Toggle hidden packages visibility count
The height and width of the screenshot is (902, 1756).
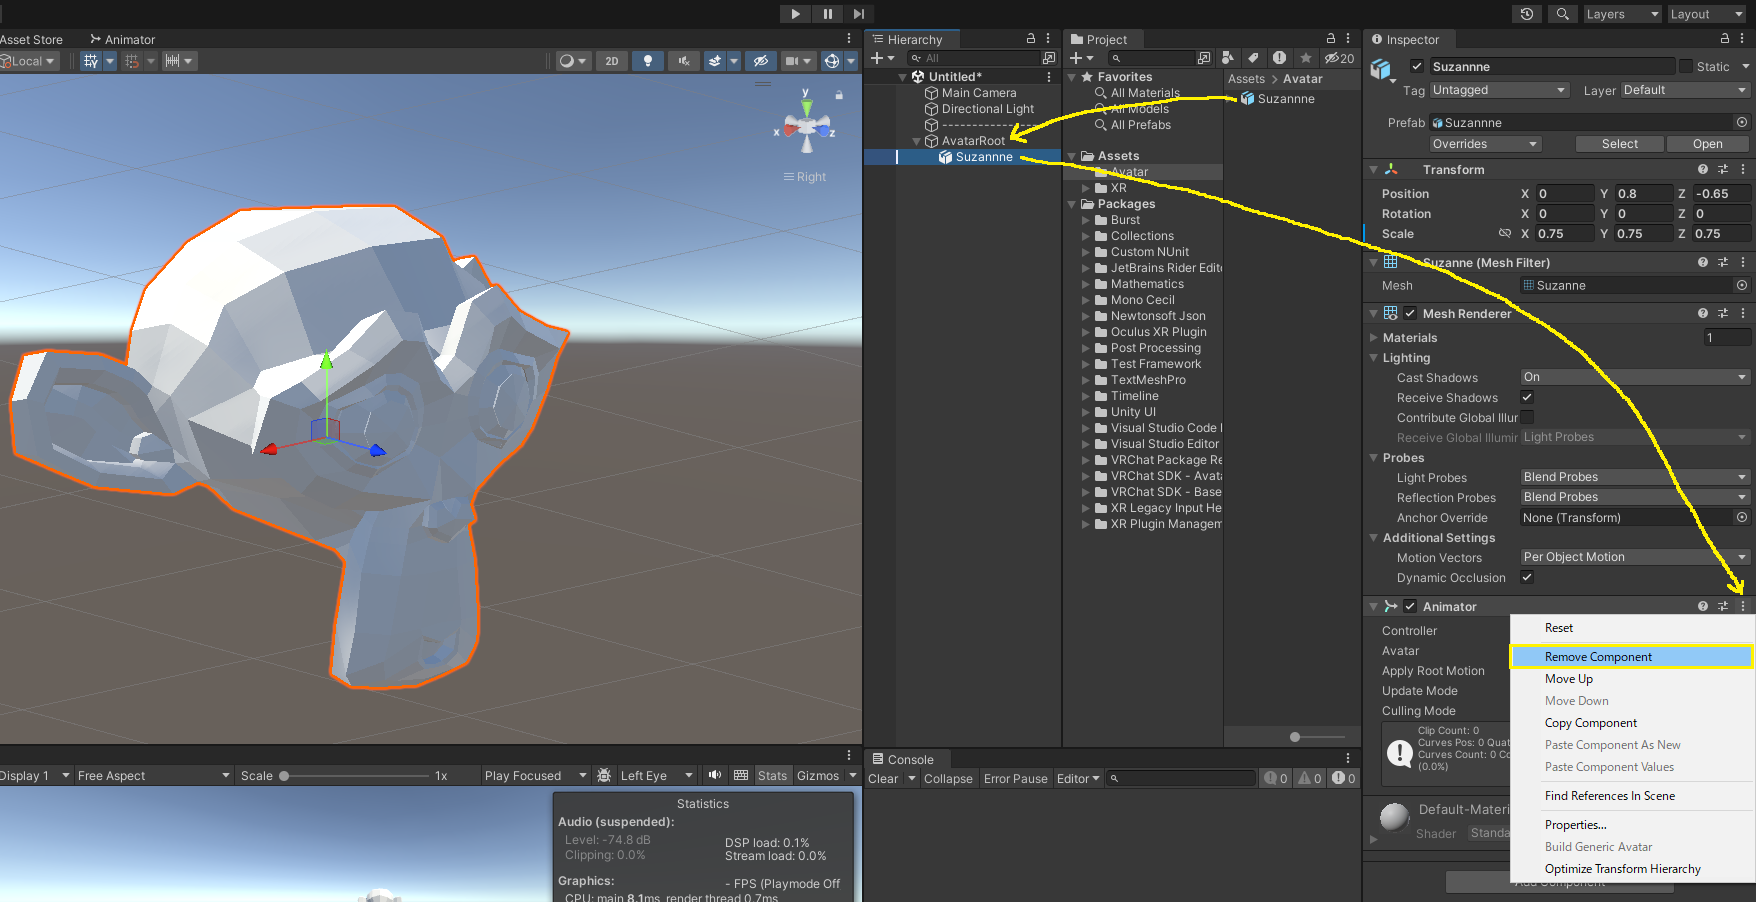[x=1340, y=58]
